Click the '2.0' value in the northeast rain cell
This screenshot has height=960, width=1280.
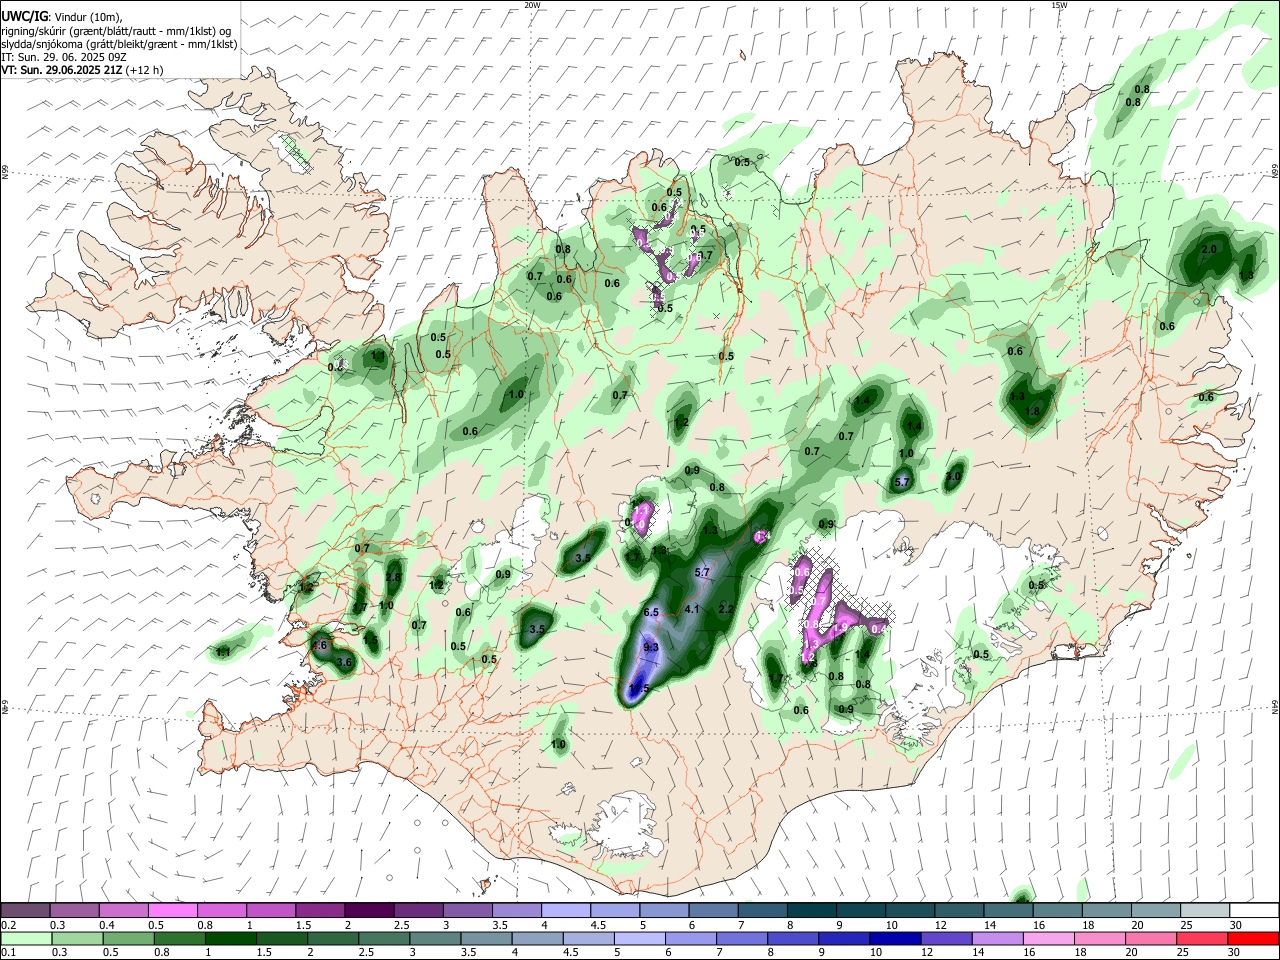click(1208, 250)
